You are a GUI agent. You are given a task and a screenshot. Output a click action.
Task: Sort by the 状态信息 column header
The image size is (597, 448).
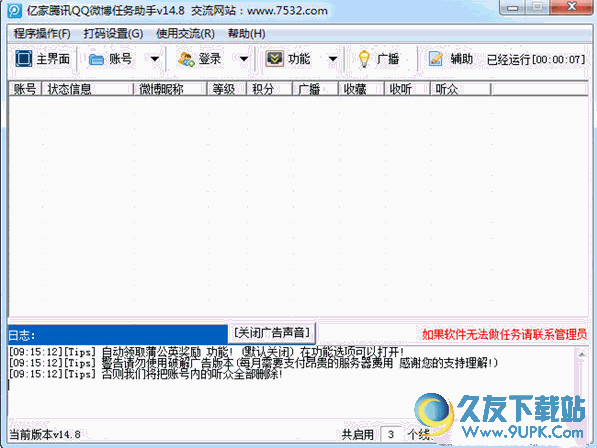(x=87, y=89)
